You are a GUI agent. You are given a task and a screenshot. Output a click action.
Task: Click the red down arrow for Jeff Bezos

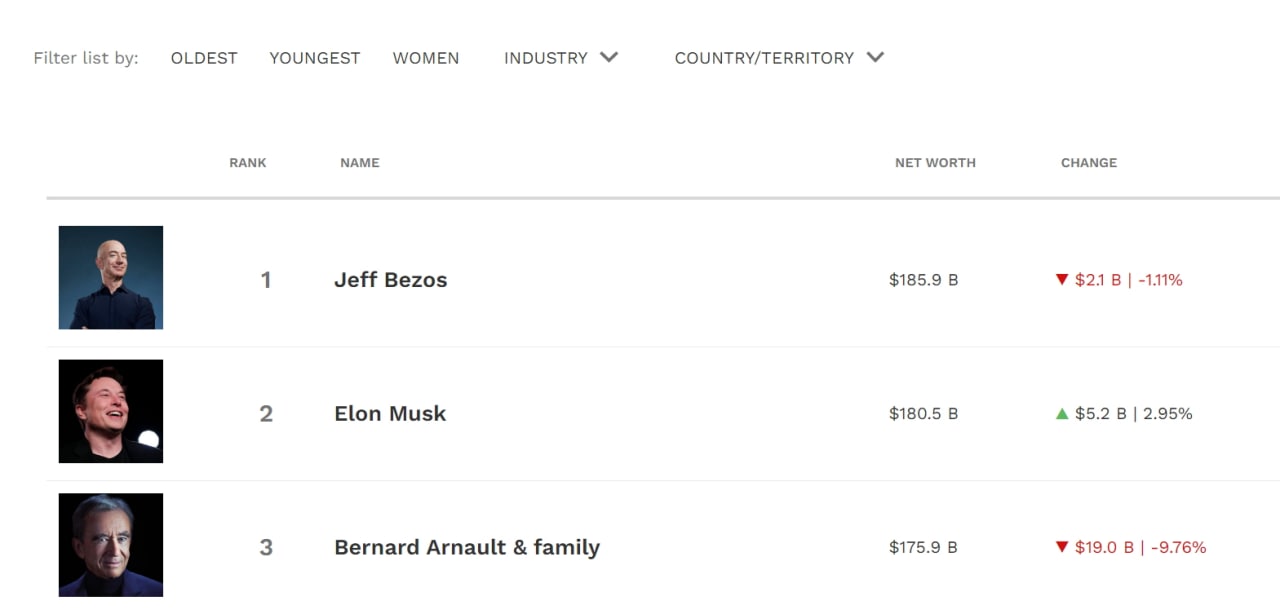tap(1062, 280)
